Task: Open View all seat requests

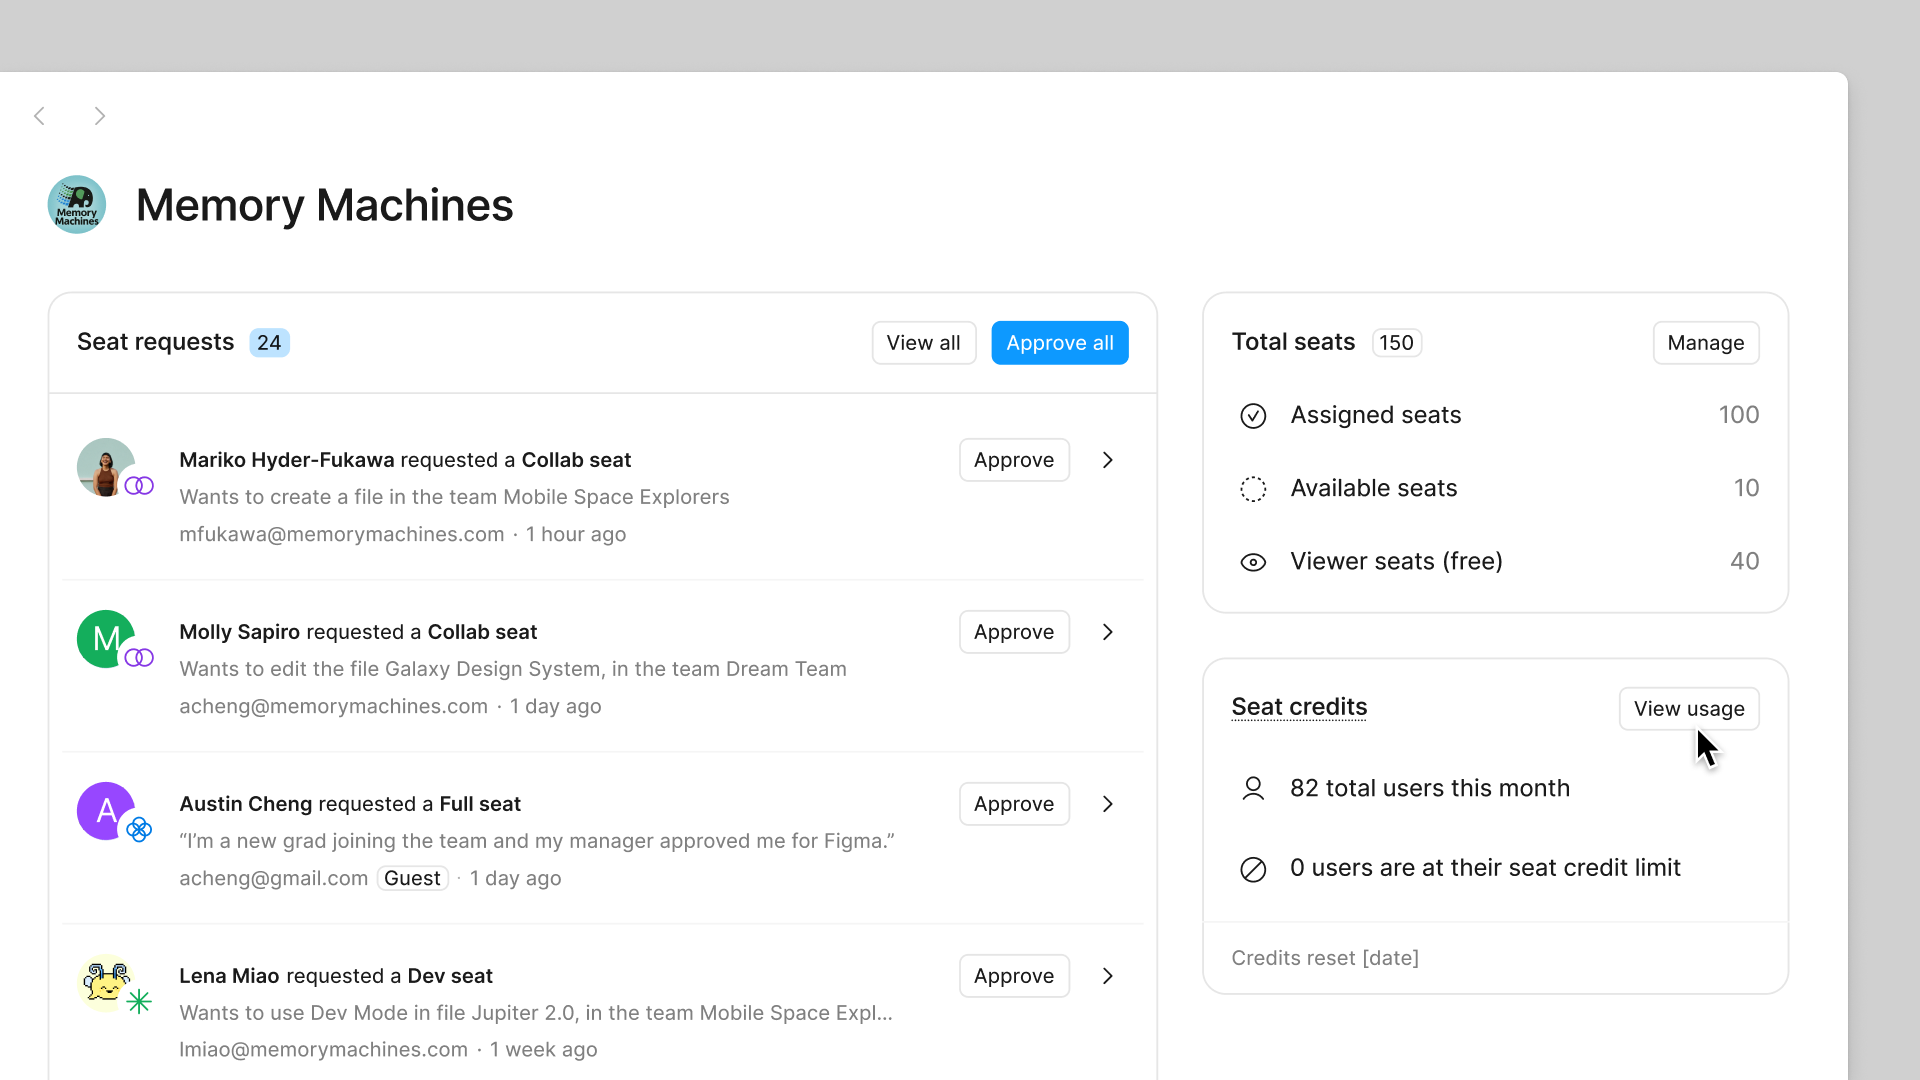Action: [x=923, y=342]
